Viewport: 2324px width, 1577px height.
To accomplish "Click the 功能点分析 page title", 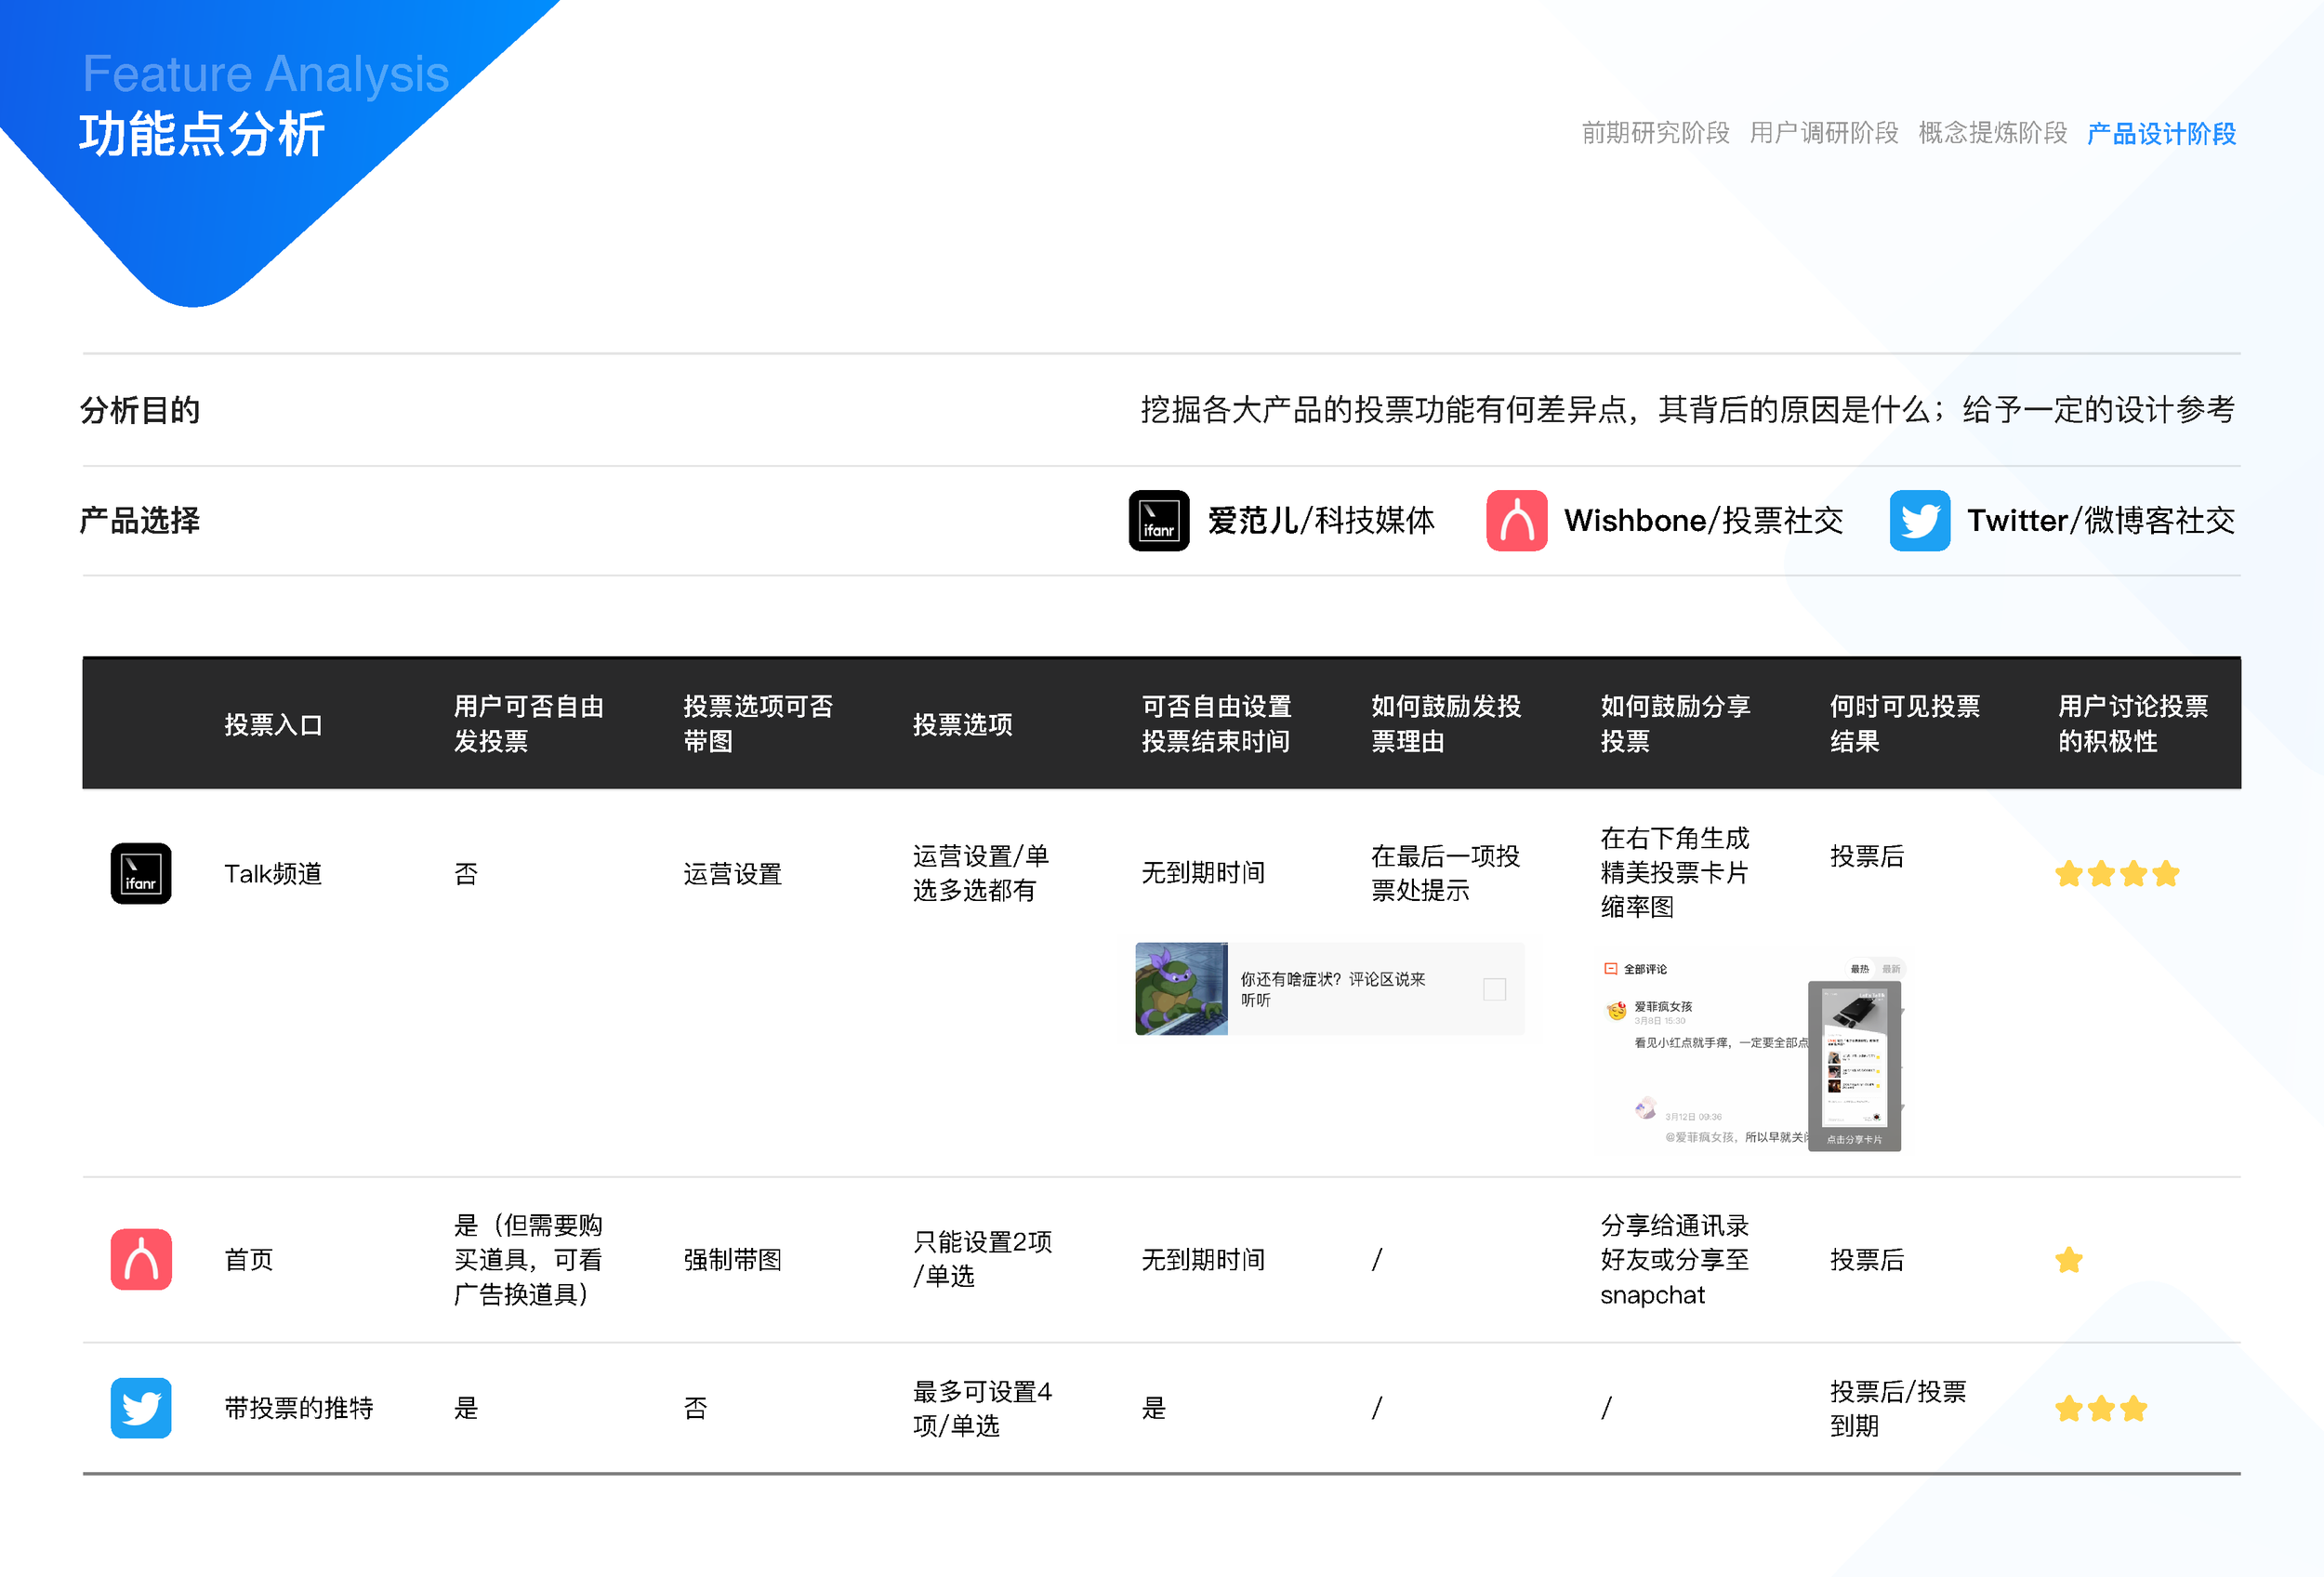I will [x=202, y=134].
